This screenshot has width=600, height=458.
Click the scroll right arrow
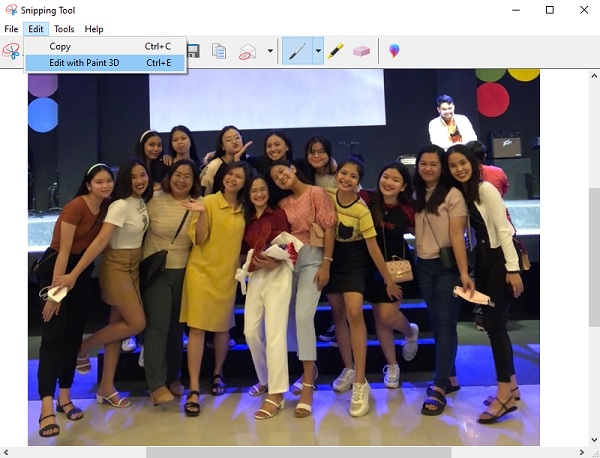[581, 453]
